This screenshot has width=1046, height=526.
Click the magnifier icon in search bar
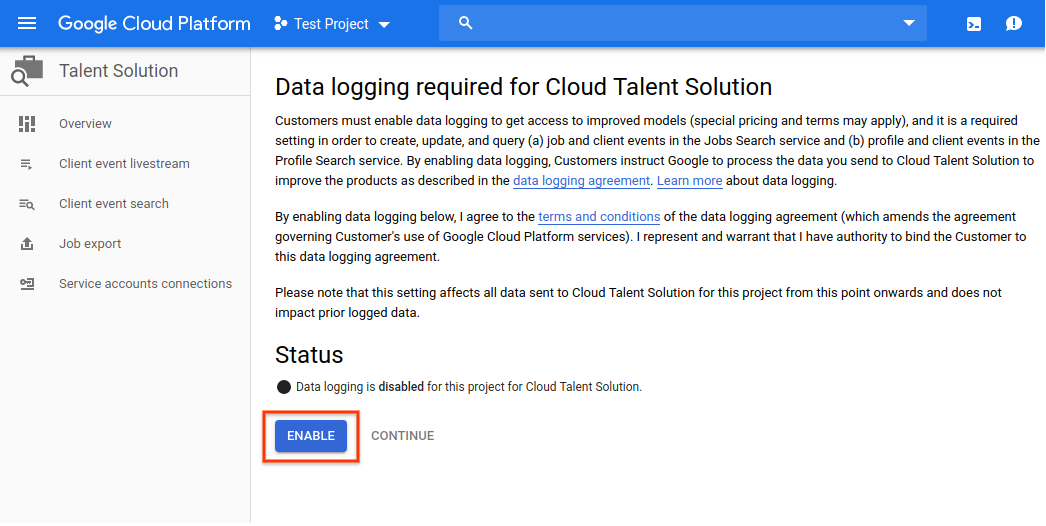(465, 24)
